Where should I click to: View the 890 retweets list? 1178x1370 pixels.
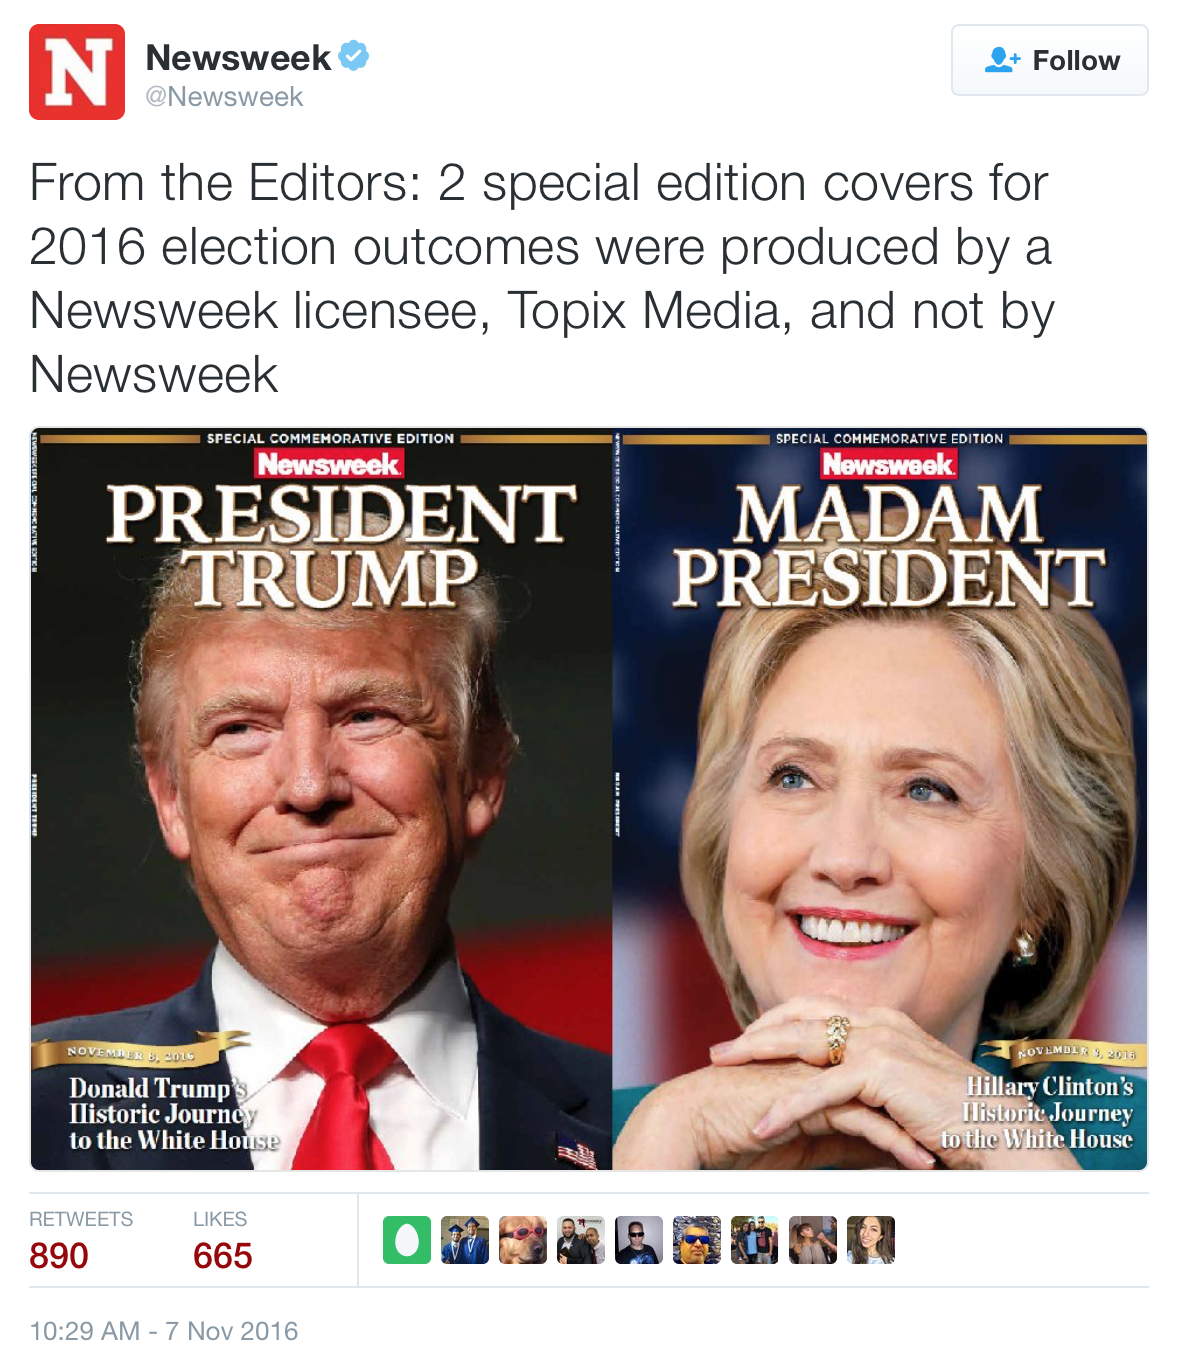click(x=81, y=1240)
